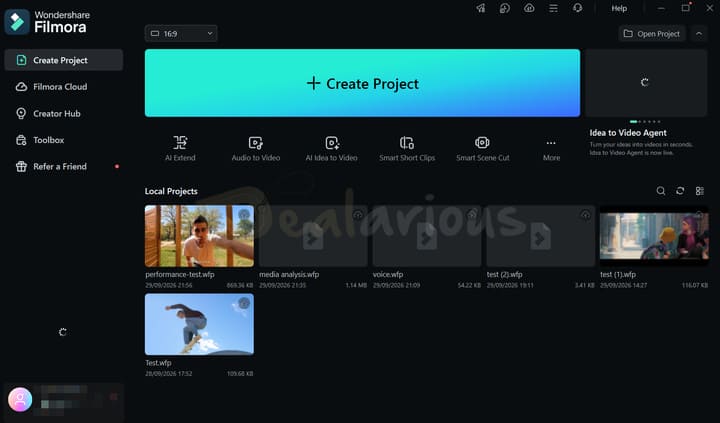This screenshot has height=423, width=720.
Task: Open the Idea to Video Agent promo
Action: tap(628, 133)
